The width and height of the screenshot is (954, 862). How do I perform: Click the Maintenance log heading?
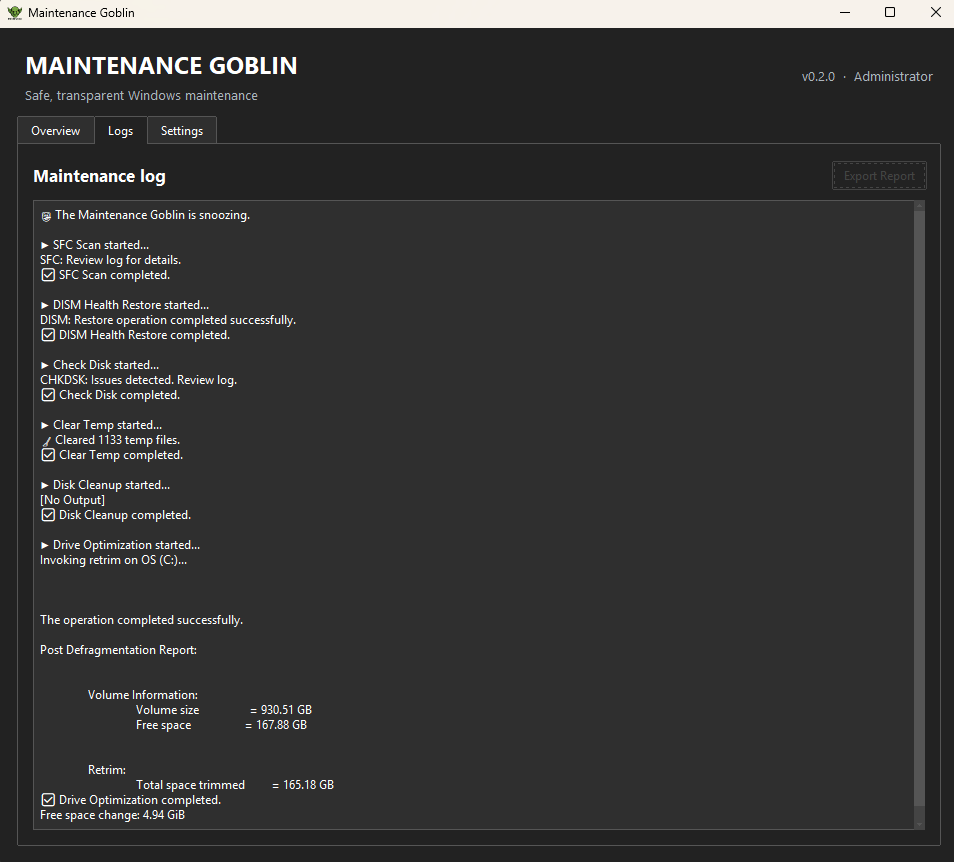tap(99, 176)
